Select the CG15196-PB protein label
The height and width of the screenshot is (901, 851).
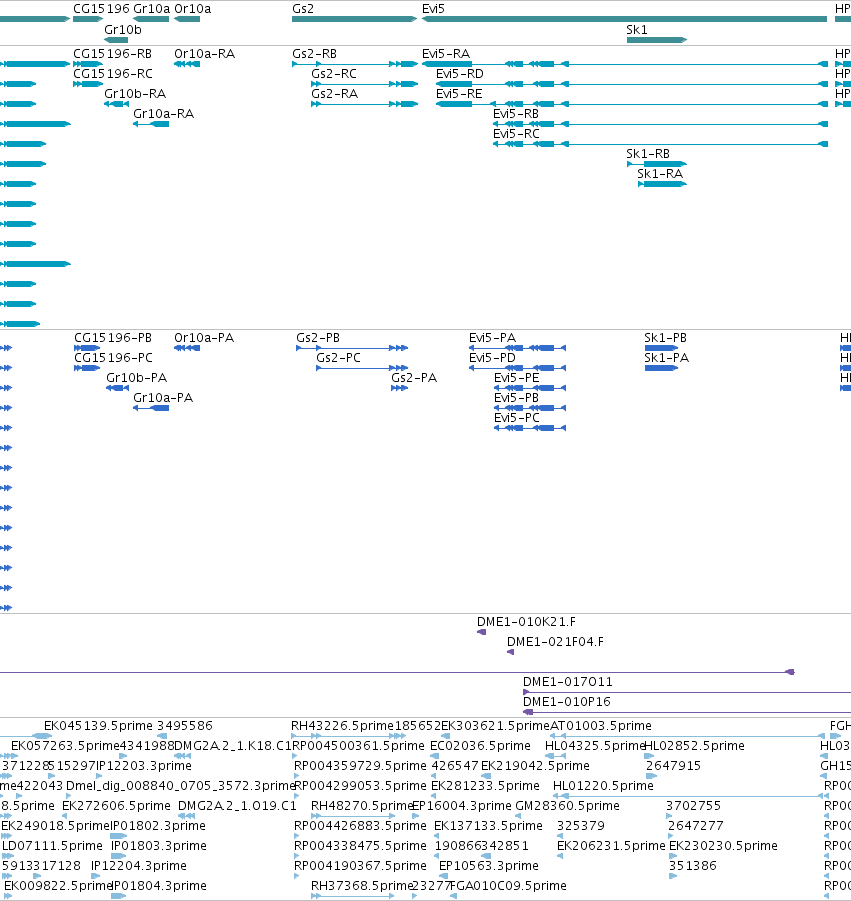coord(113,338)
